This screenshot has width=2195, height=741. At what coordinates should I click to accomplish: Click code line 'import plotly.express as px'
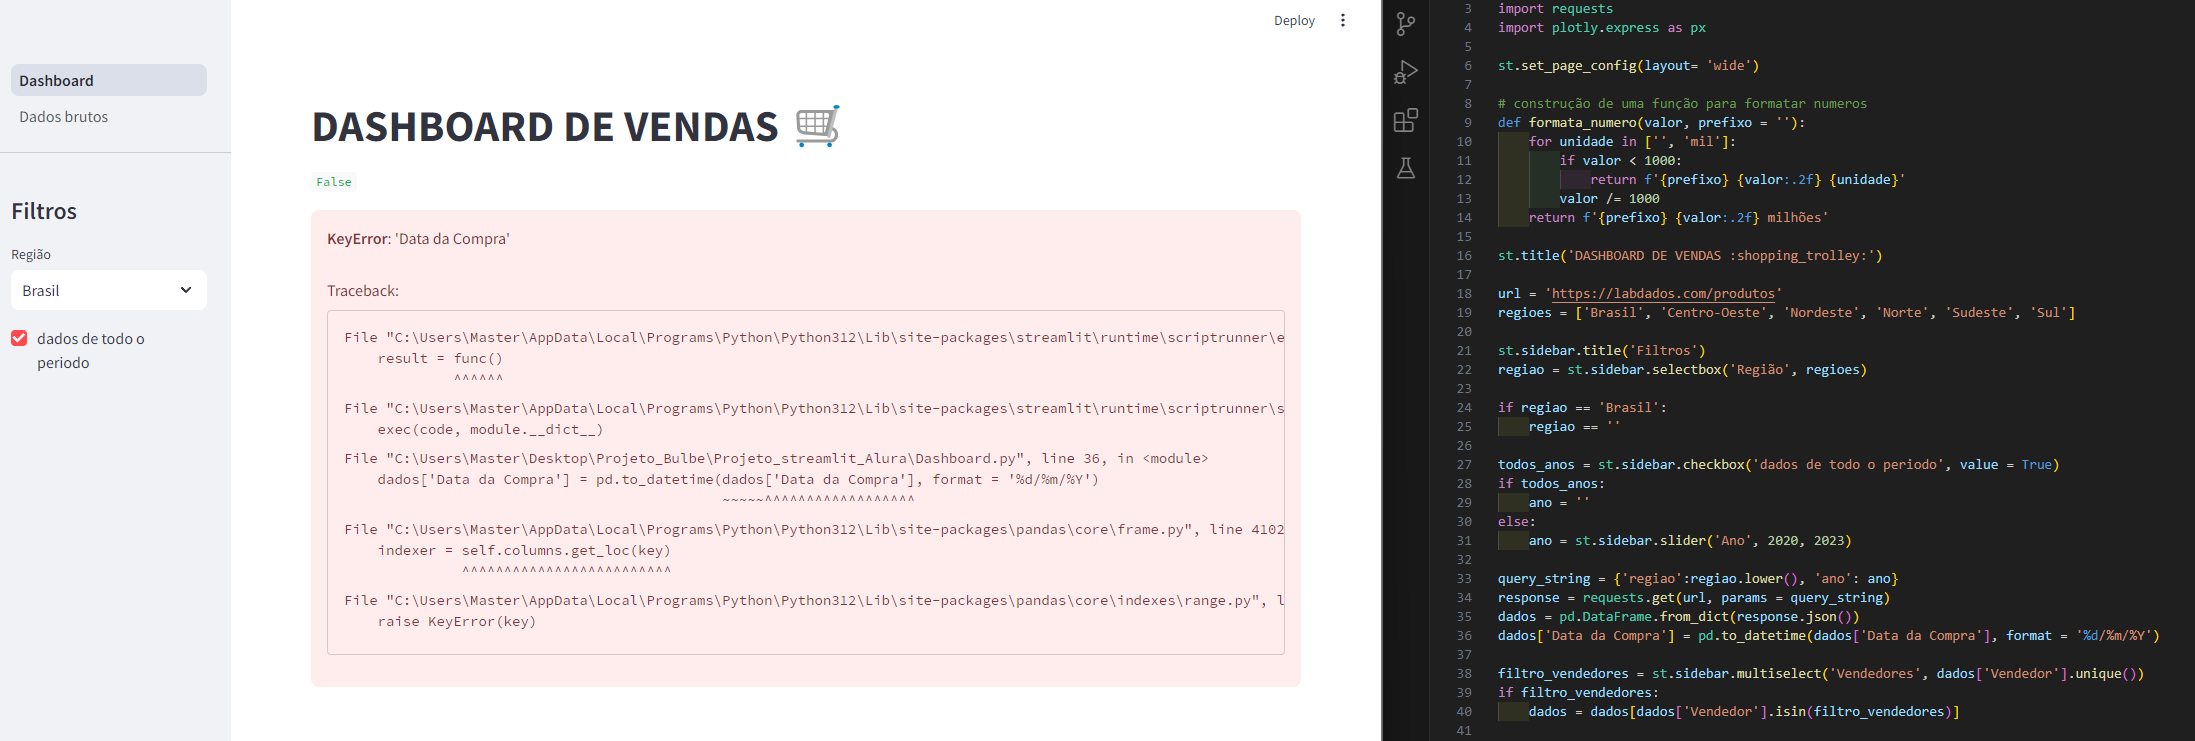[1602, 27]
